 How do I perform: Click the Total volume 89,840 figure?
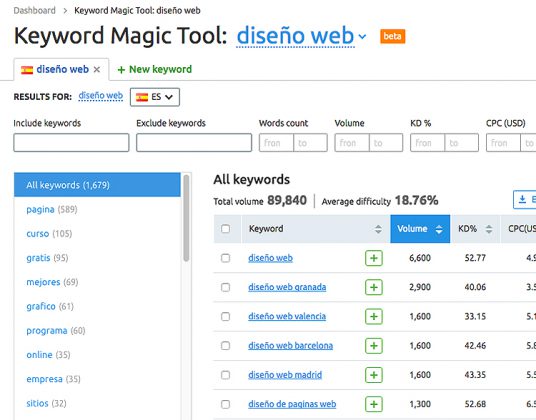(287, 200)
